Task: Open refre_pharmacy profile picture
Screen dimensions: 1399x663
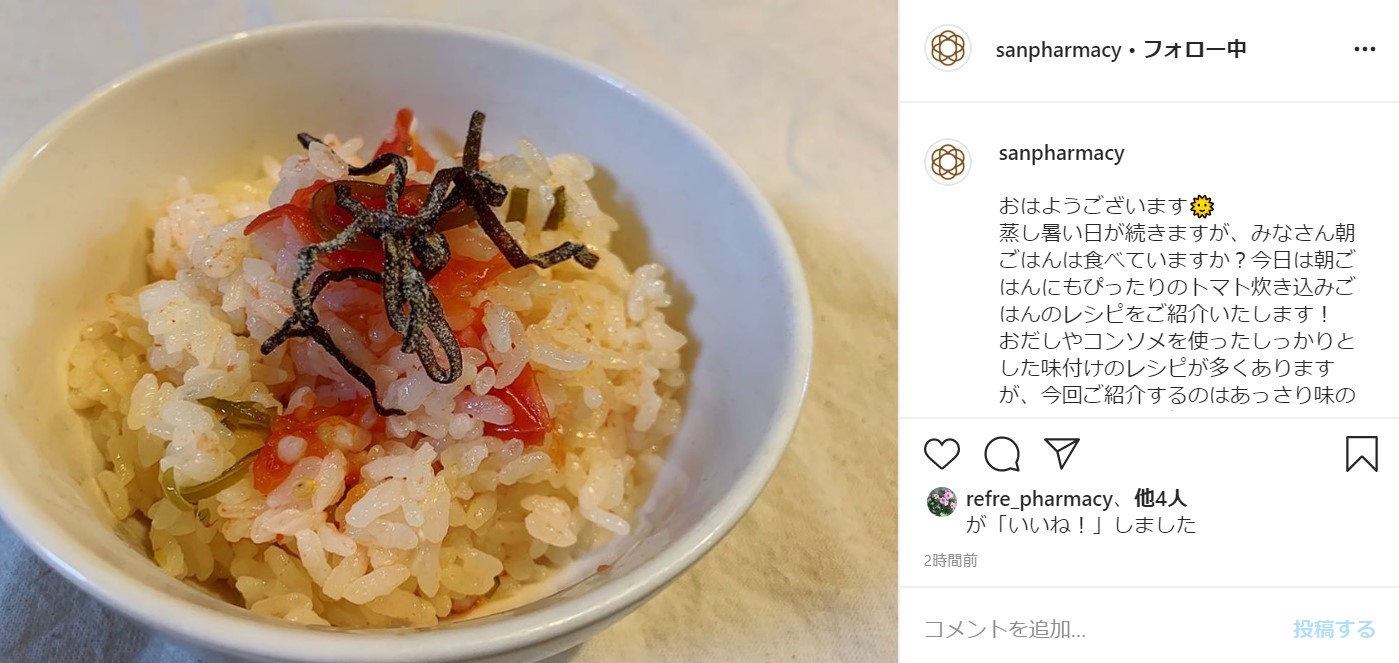Action: [941, 501]
